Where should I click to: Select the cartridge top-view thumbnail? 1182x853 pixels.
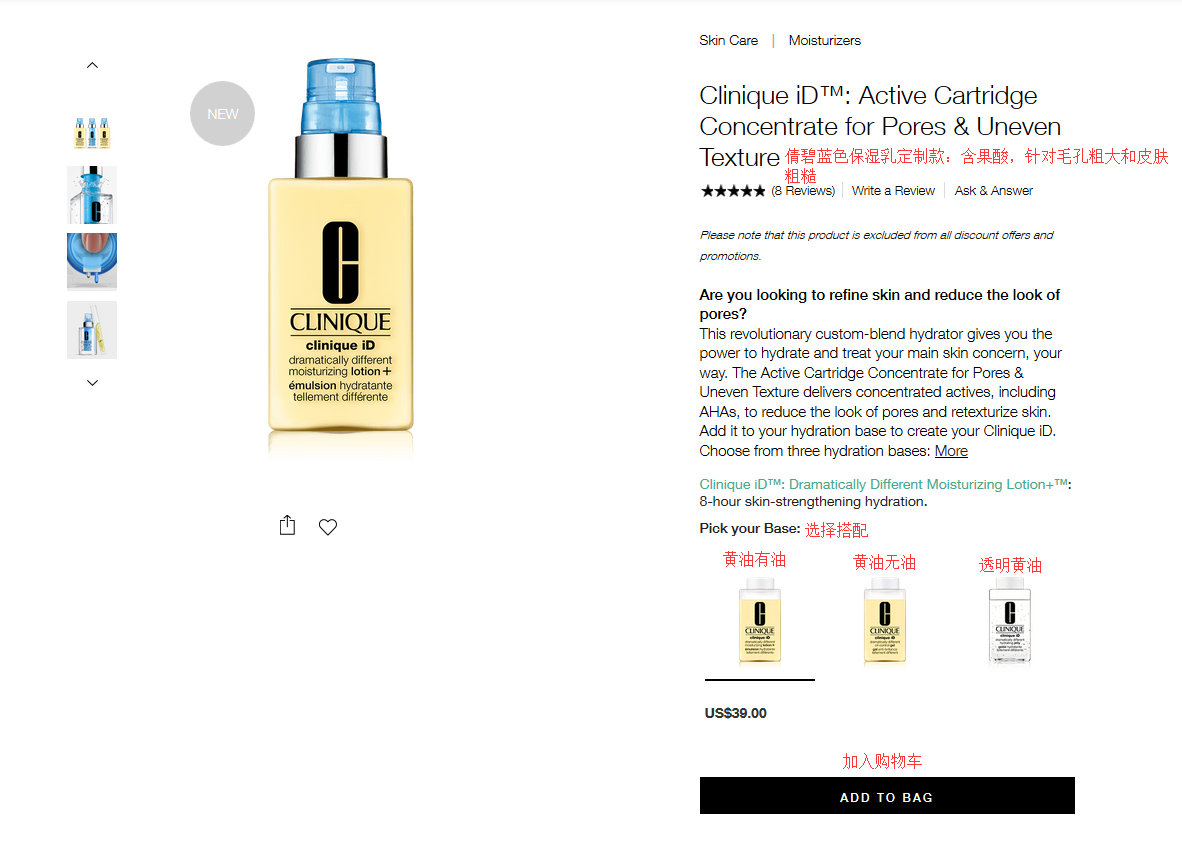(x=92, y=261)
